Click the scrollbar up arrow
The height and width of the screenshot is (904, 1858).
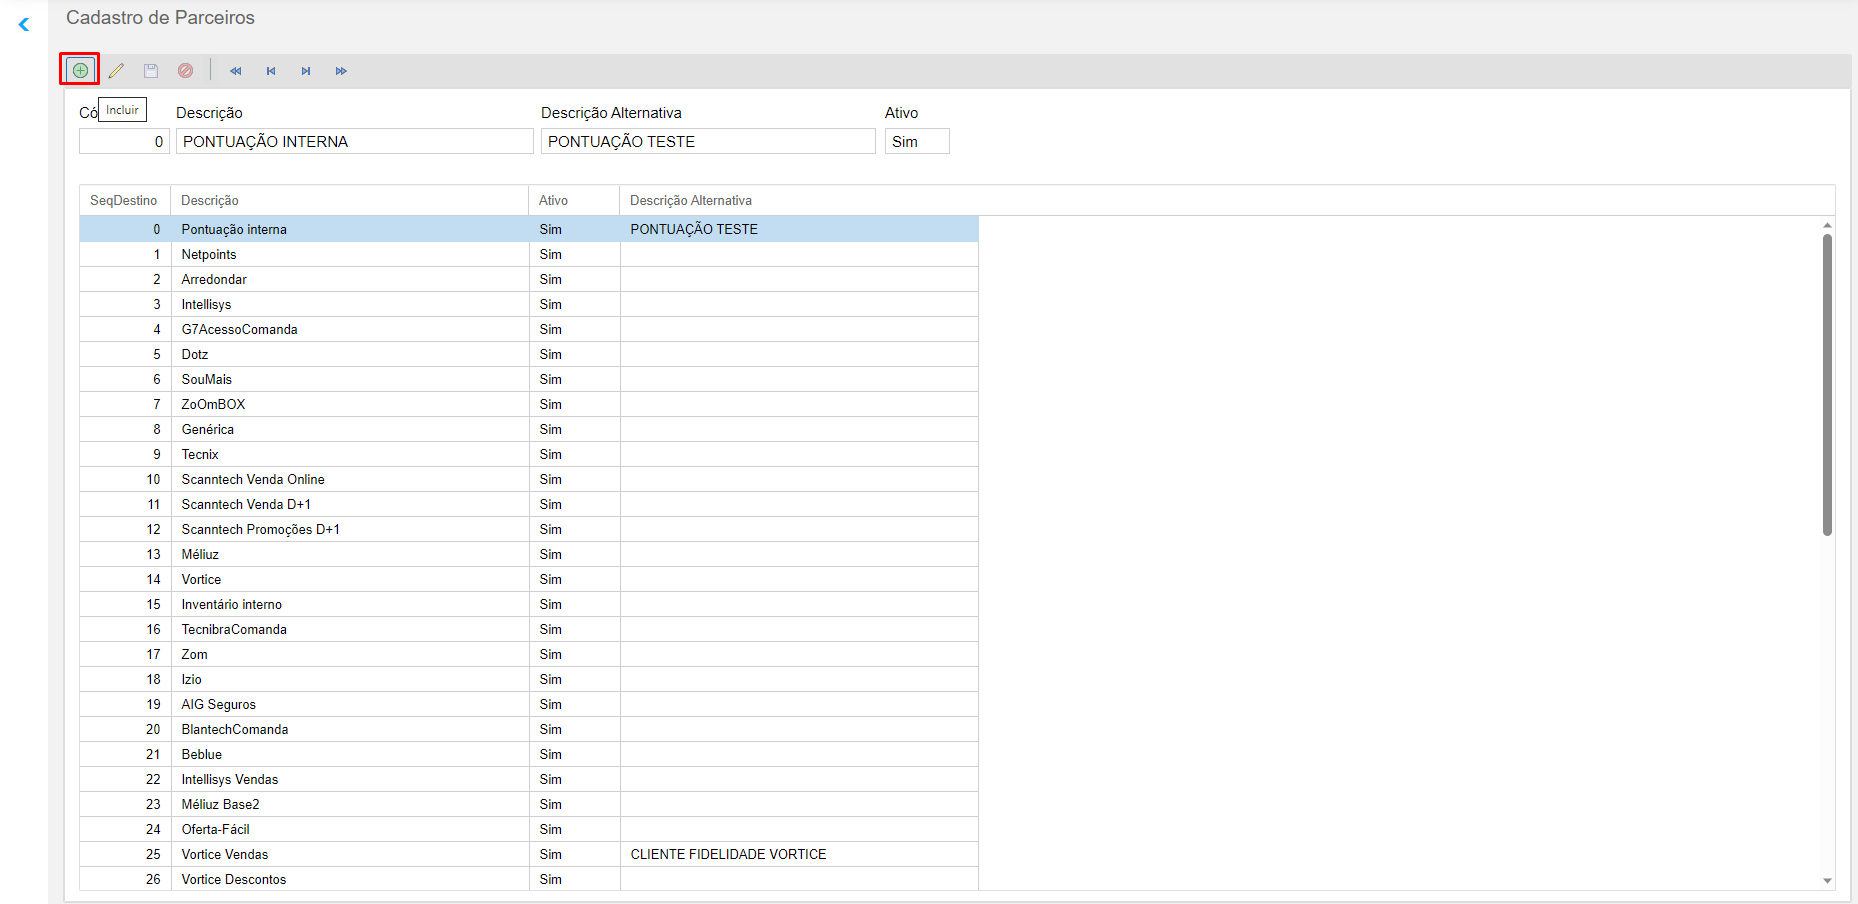[1827, 226]
